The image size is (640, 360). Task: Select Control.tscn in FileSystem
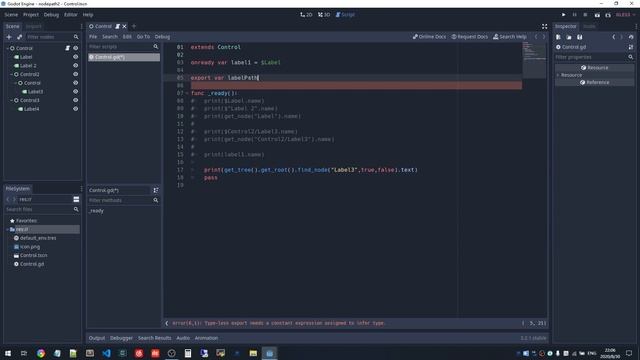coord(33,256)
